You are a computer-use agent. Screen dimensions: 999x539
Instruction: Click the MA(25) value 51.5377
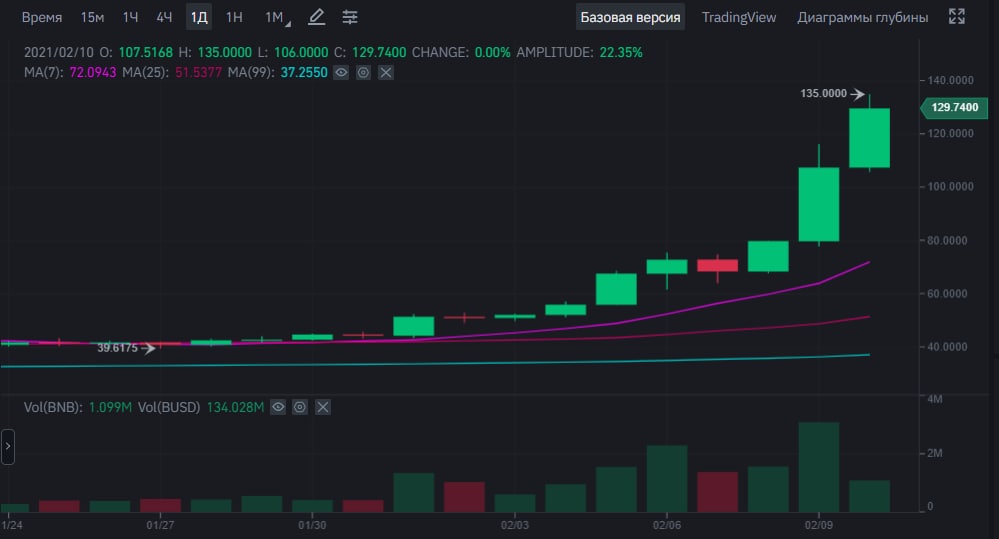[x=198, y=73]
